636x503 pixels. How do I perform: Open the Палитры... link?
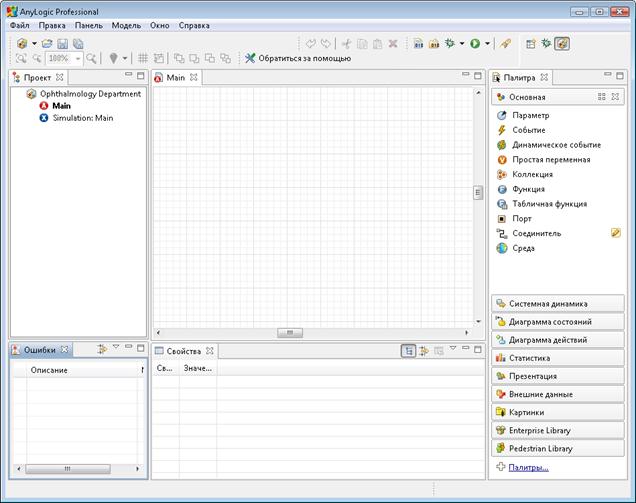tap(528, 467)
